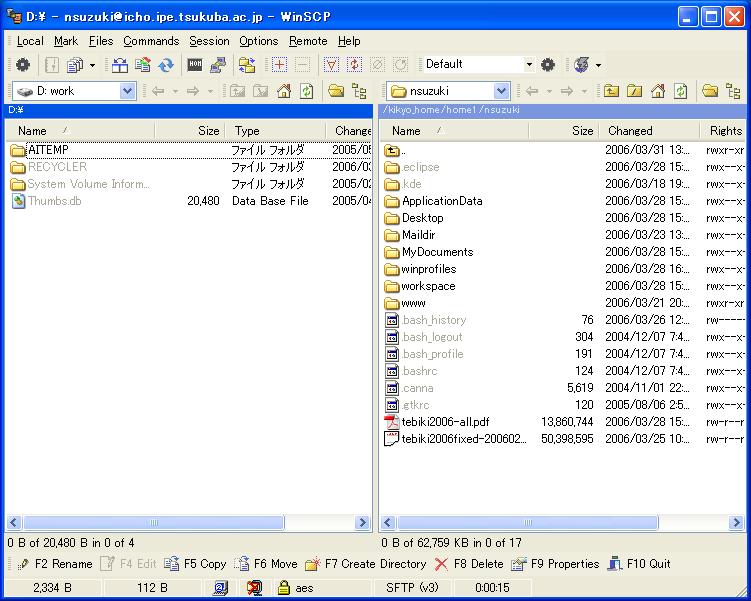Expand the session globe dropdown arrow
This screenshot has width=751, height=601.
point(598,65)
